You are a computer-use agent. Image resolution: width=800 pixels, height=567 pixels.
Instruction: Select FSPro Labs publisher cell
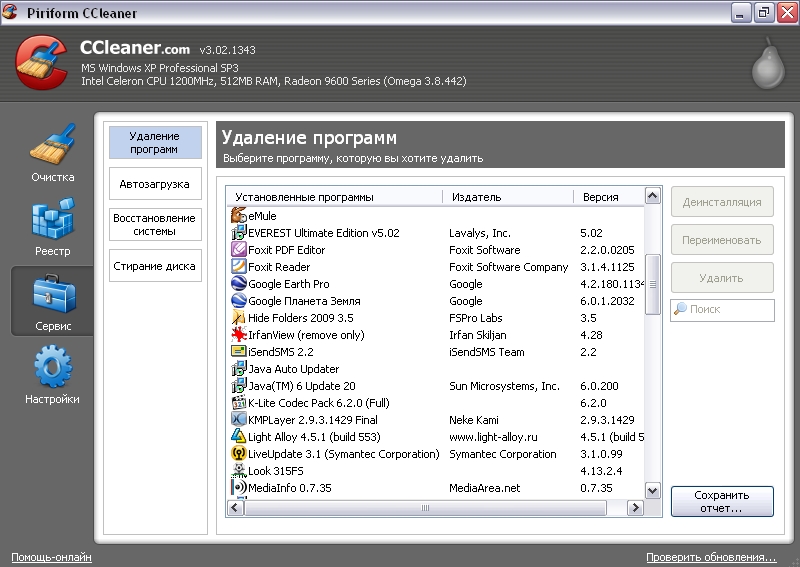click(476, 318)
